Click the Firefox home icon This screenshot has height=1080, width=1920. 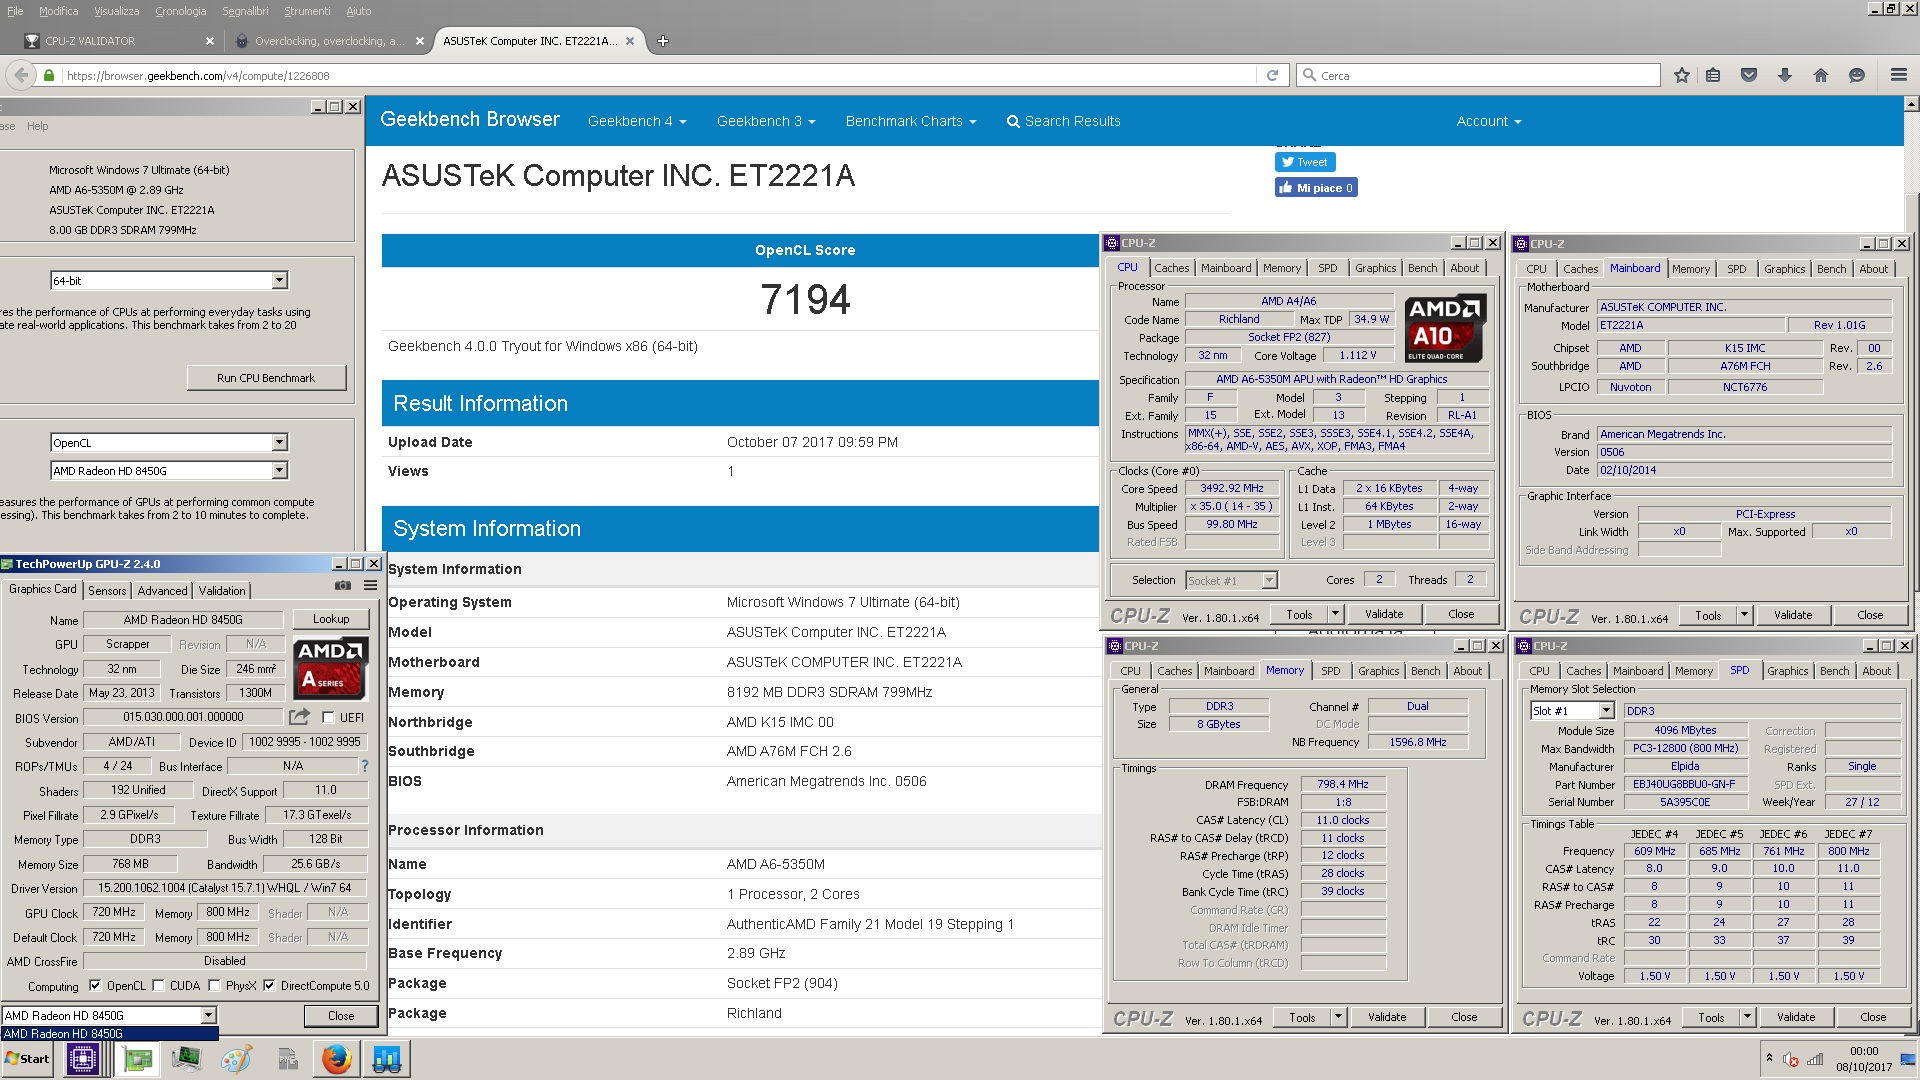(1821, 75)
